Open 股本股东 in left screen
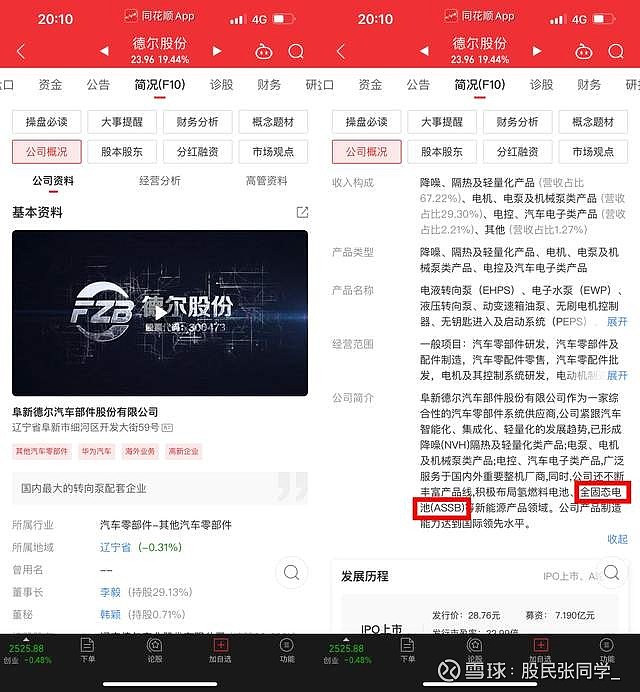640x692 pixels. click(x=122, y=152)
